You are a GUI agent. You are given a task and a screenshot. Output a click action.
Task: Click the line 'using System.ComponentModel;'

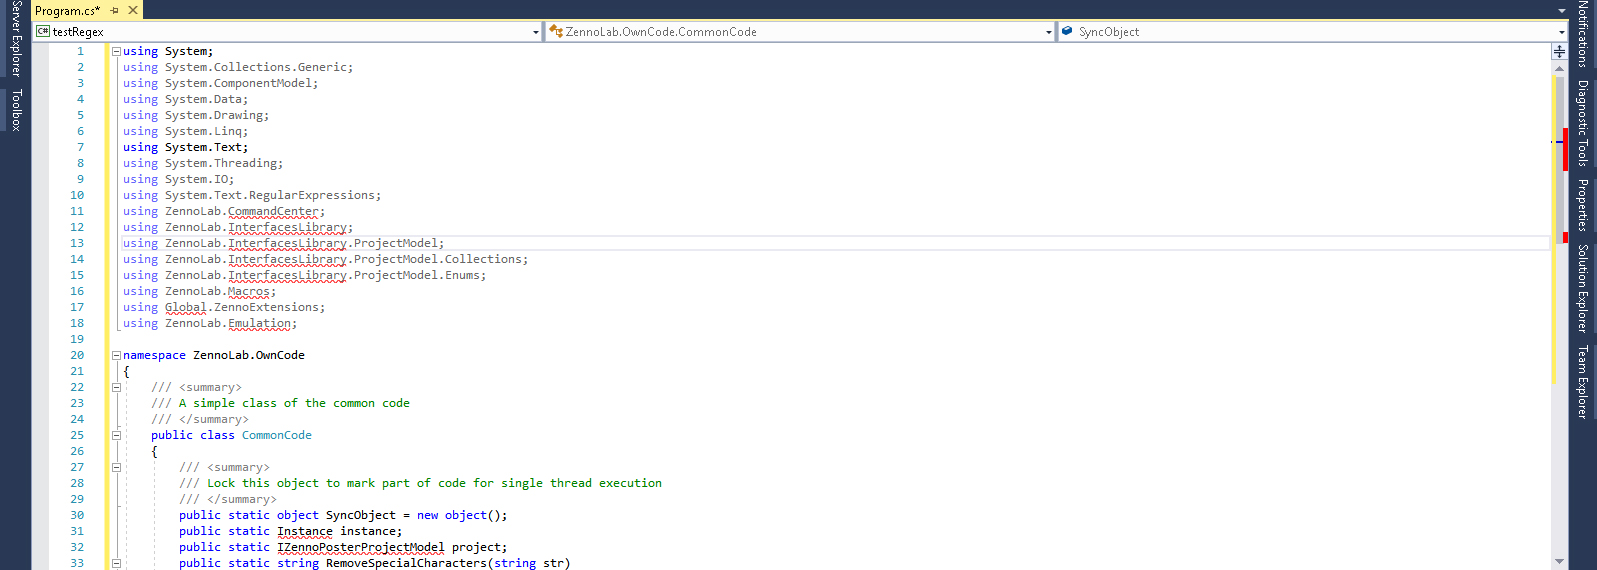coord(220,83)
